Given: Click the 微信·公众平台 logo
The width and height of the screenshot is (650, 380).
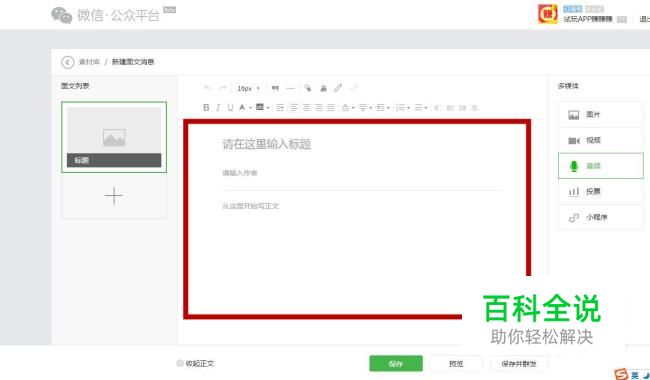Looking at the screenshot, I should [106, 15].
